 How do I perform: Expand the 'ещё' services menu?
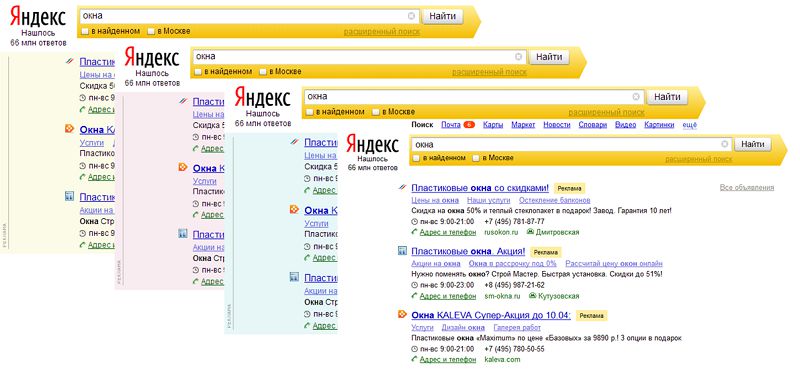tap(689, 125)
